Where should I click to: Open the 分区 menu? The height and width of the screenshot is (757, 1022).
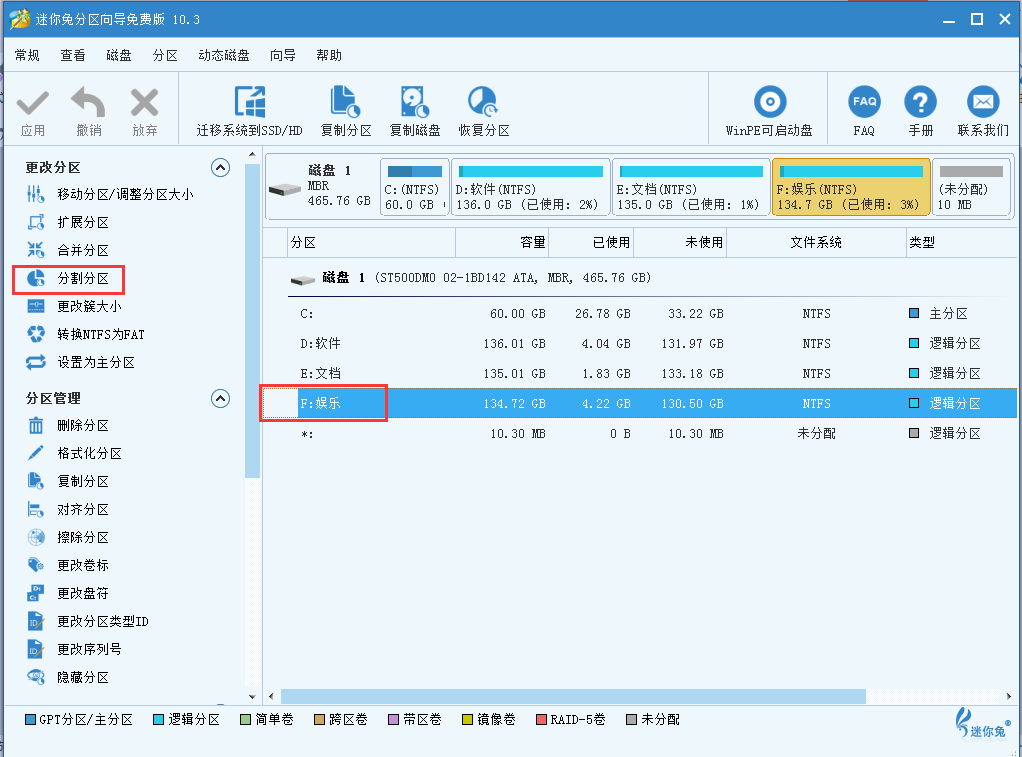pos(165,55)
